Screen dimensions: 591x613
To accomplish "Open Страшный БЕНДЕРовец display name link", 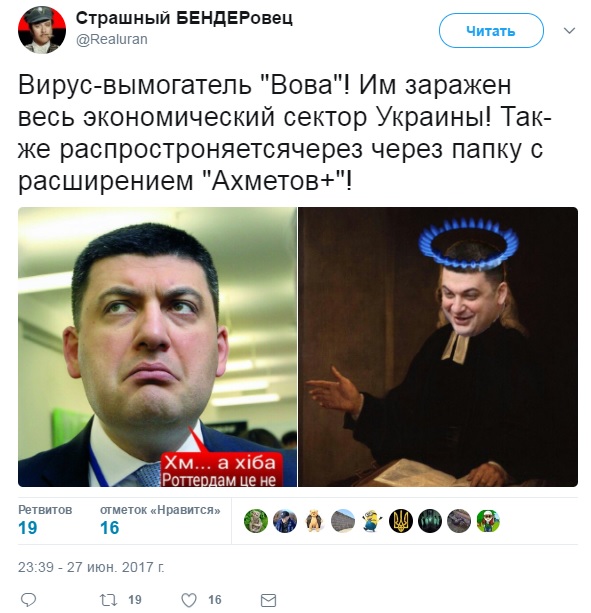I will 184,18.
